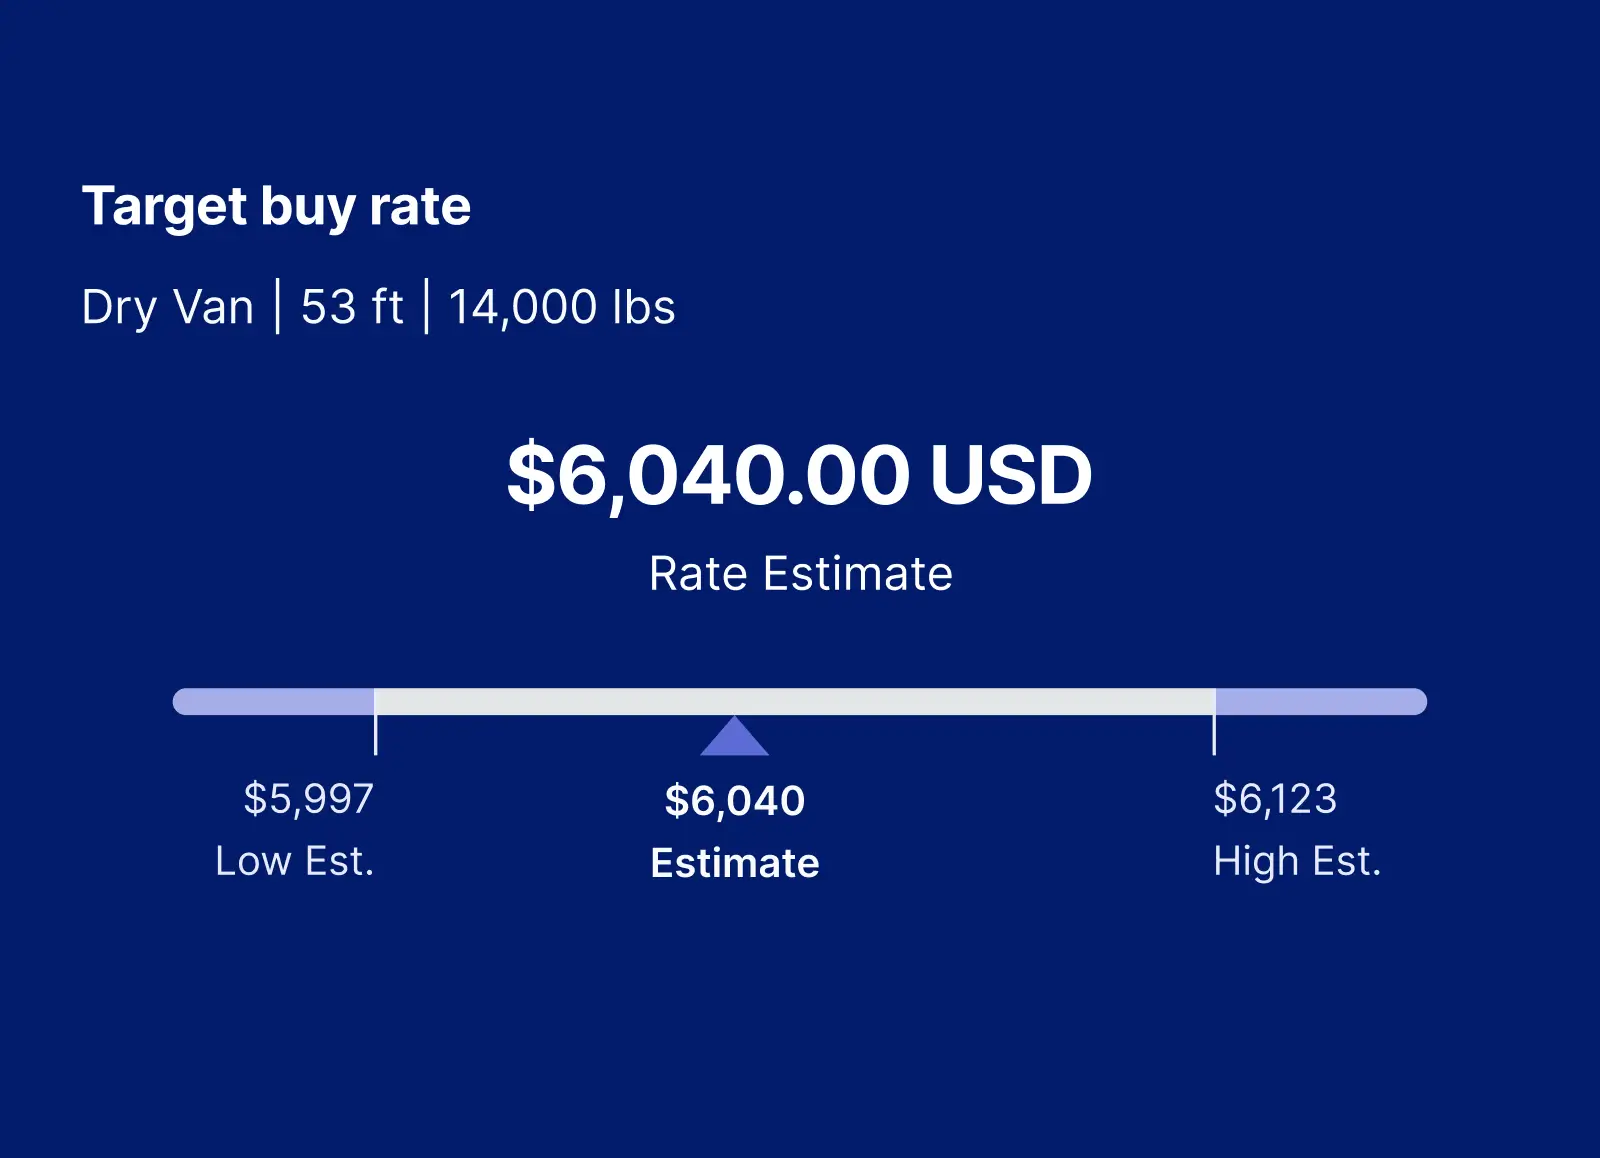Click the $6,123 high value

coord(1275,799)
